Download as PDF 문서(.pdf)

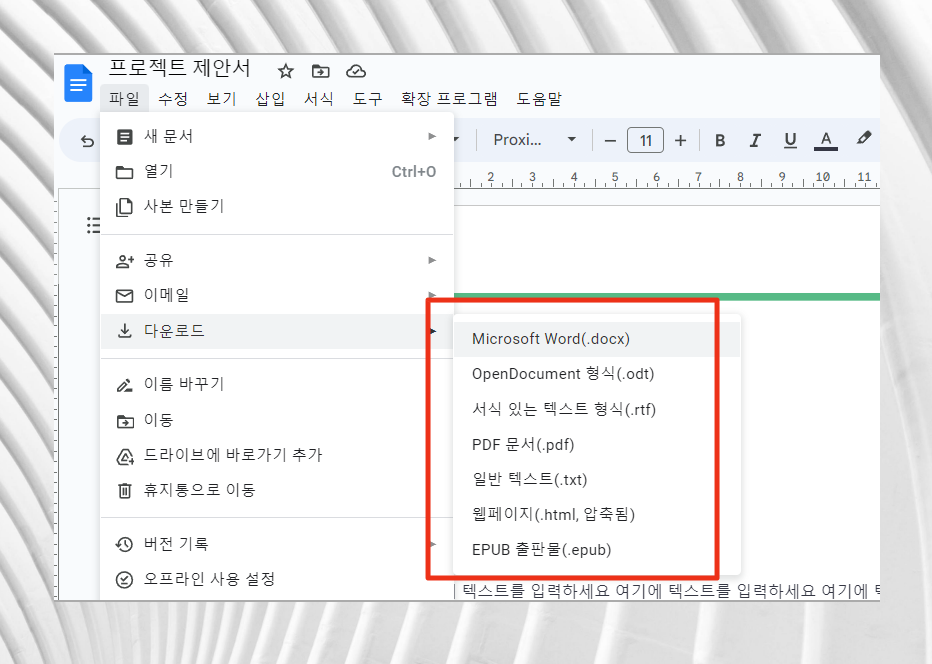tap(597, 445)
